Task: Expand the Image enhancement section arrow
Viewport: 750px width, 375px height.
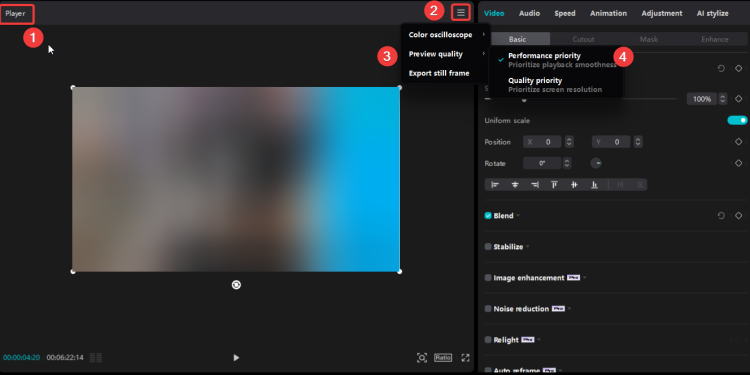Action: pos(585,278)
